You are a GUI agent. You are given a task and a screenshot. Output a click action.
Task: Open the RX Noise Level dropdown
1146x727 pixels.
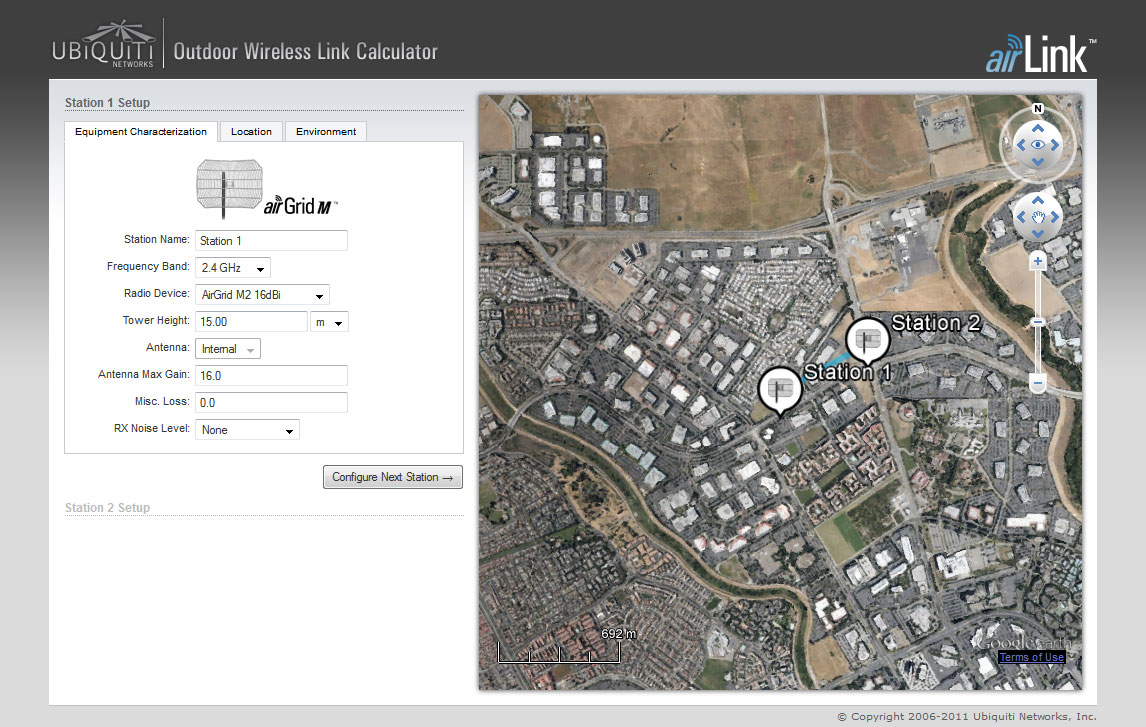(248, 430)
